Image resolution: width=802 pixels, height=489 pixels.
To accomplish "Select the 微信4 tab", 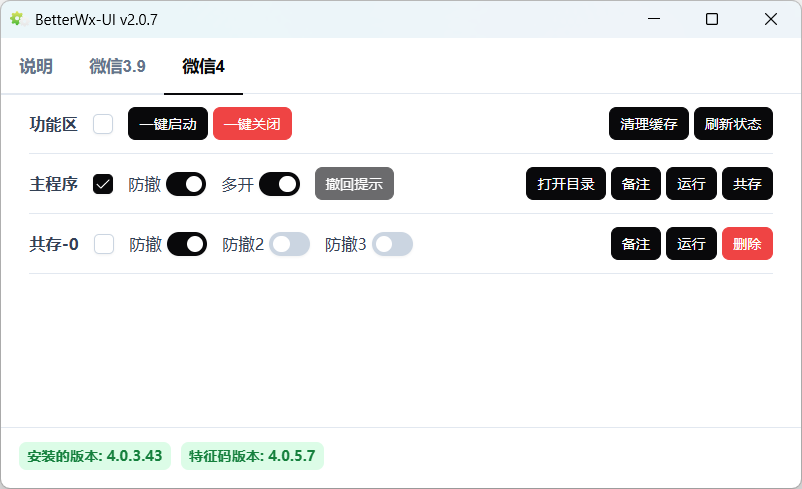I will click(203, 67).
